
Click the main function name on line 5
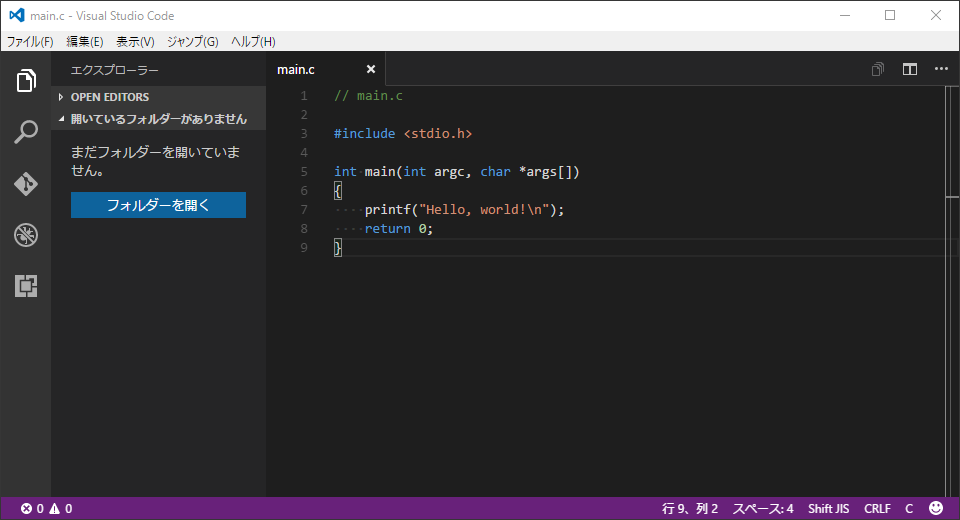[x=380, y=171]
